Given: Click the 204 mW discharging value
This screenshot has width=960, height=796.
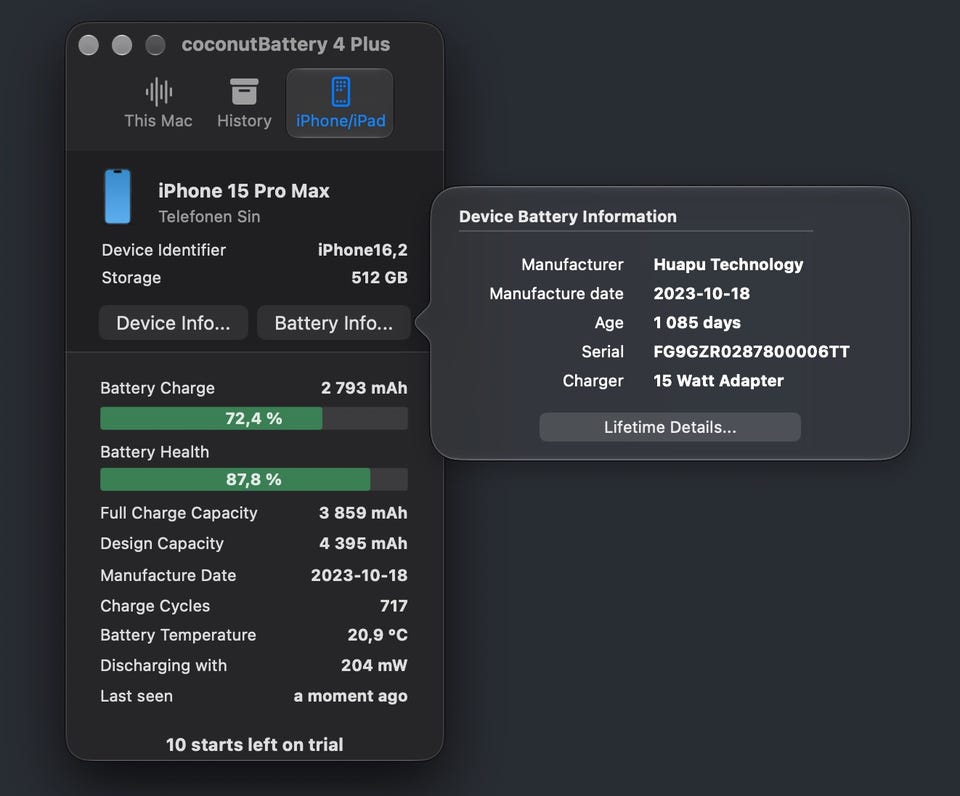Looking at the screenshot, I should click(x=374, y=665).
